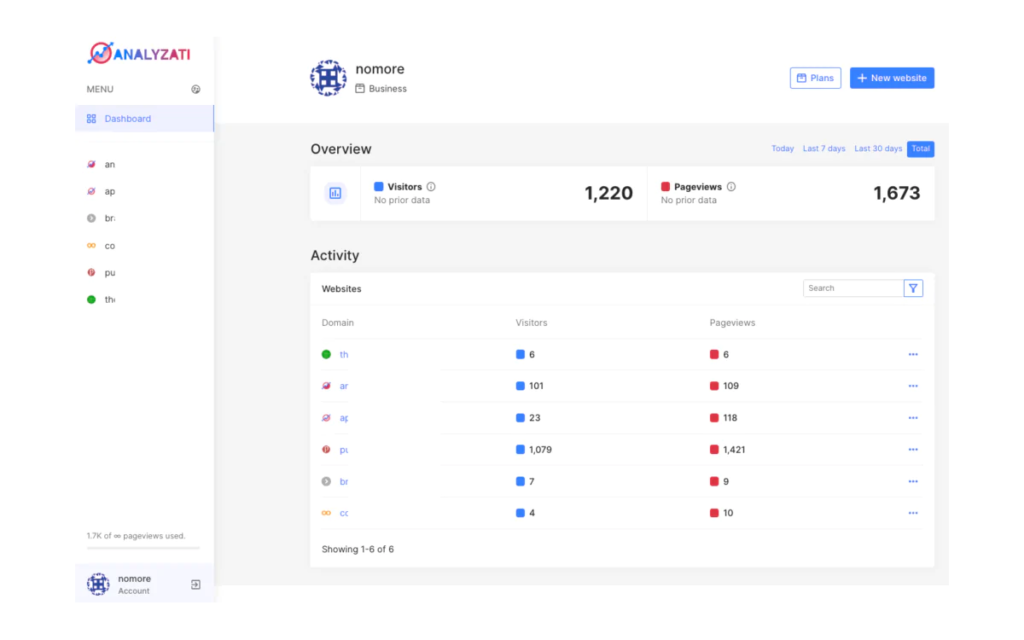Click the large nomore profile avatar
Viewport: 1024px width, 640px height.
(x=328, y=78)
